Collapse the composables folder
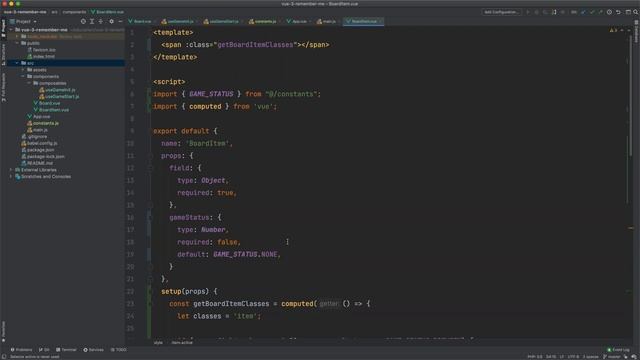Image resolution: width=640 pixels, height=360 pixels. pyautogui.click(x=29, y=83)
